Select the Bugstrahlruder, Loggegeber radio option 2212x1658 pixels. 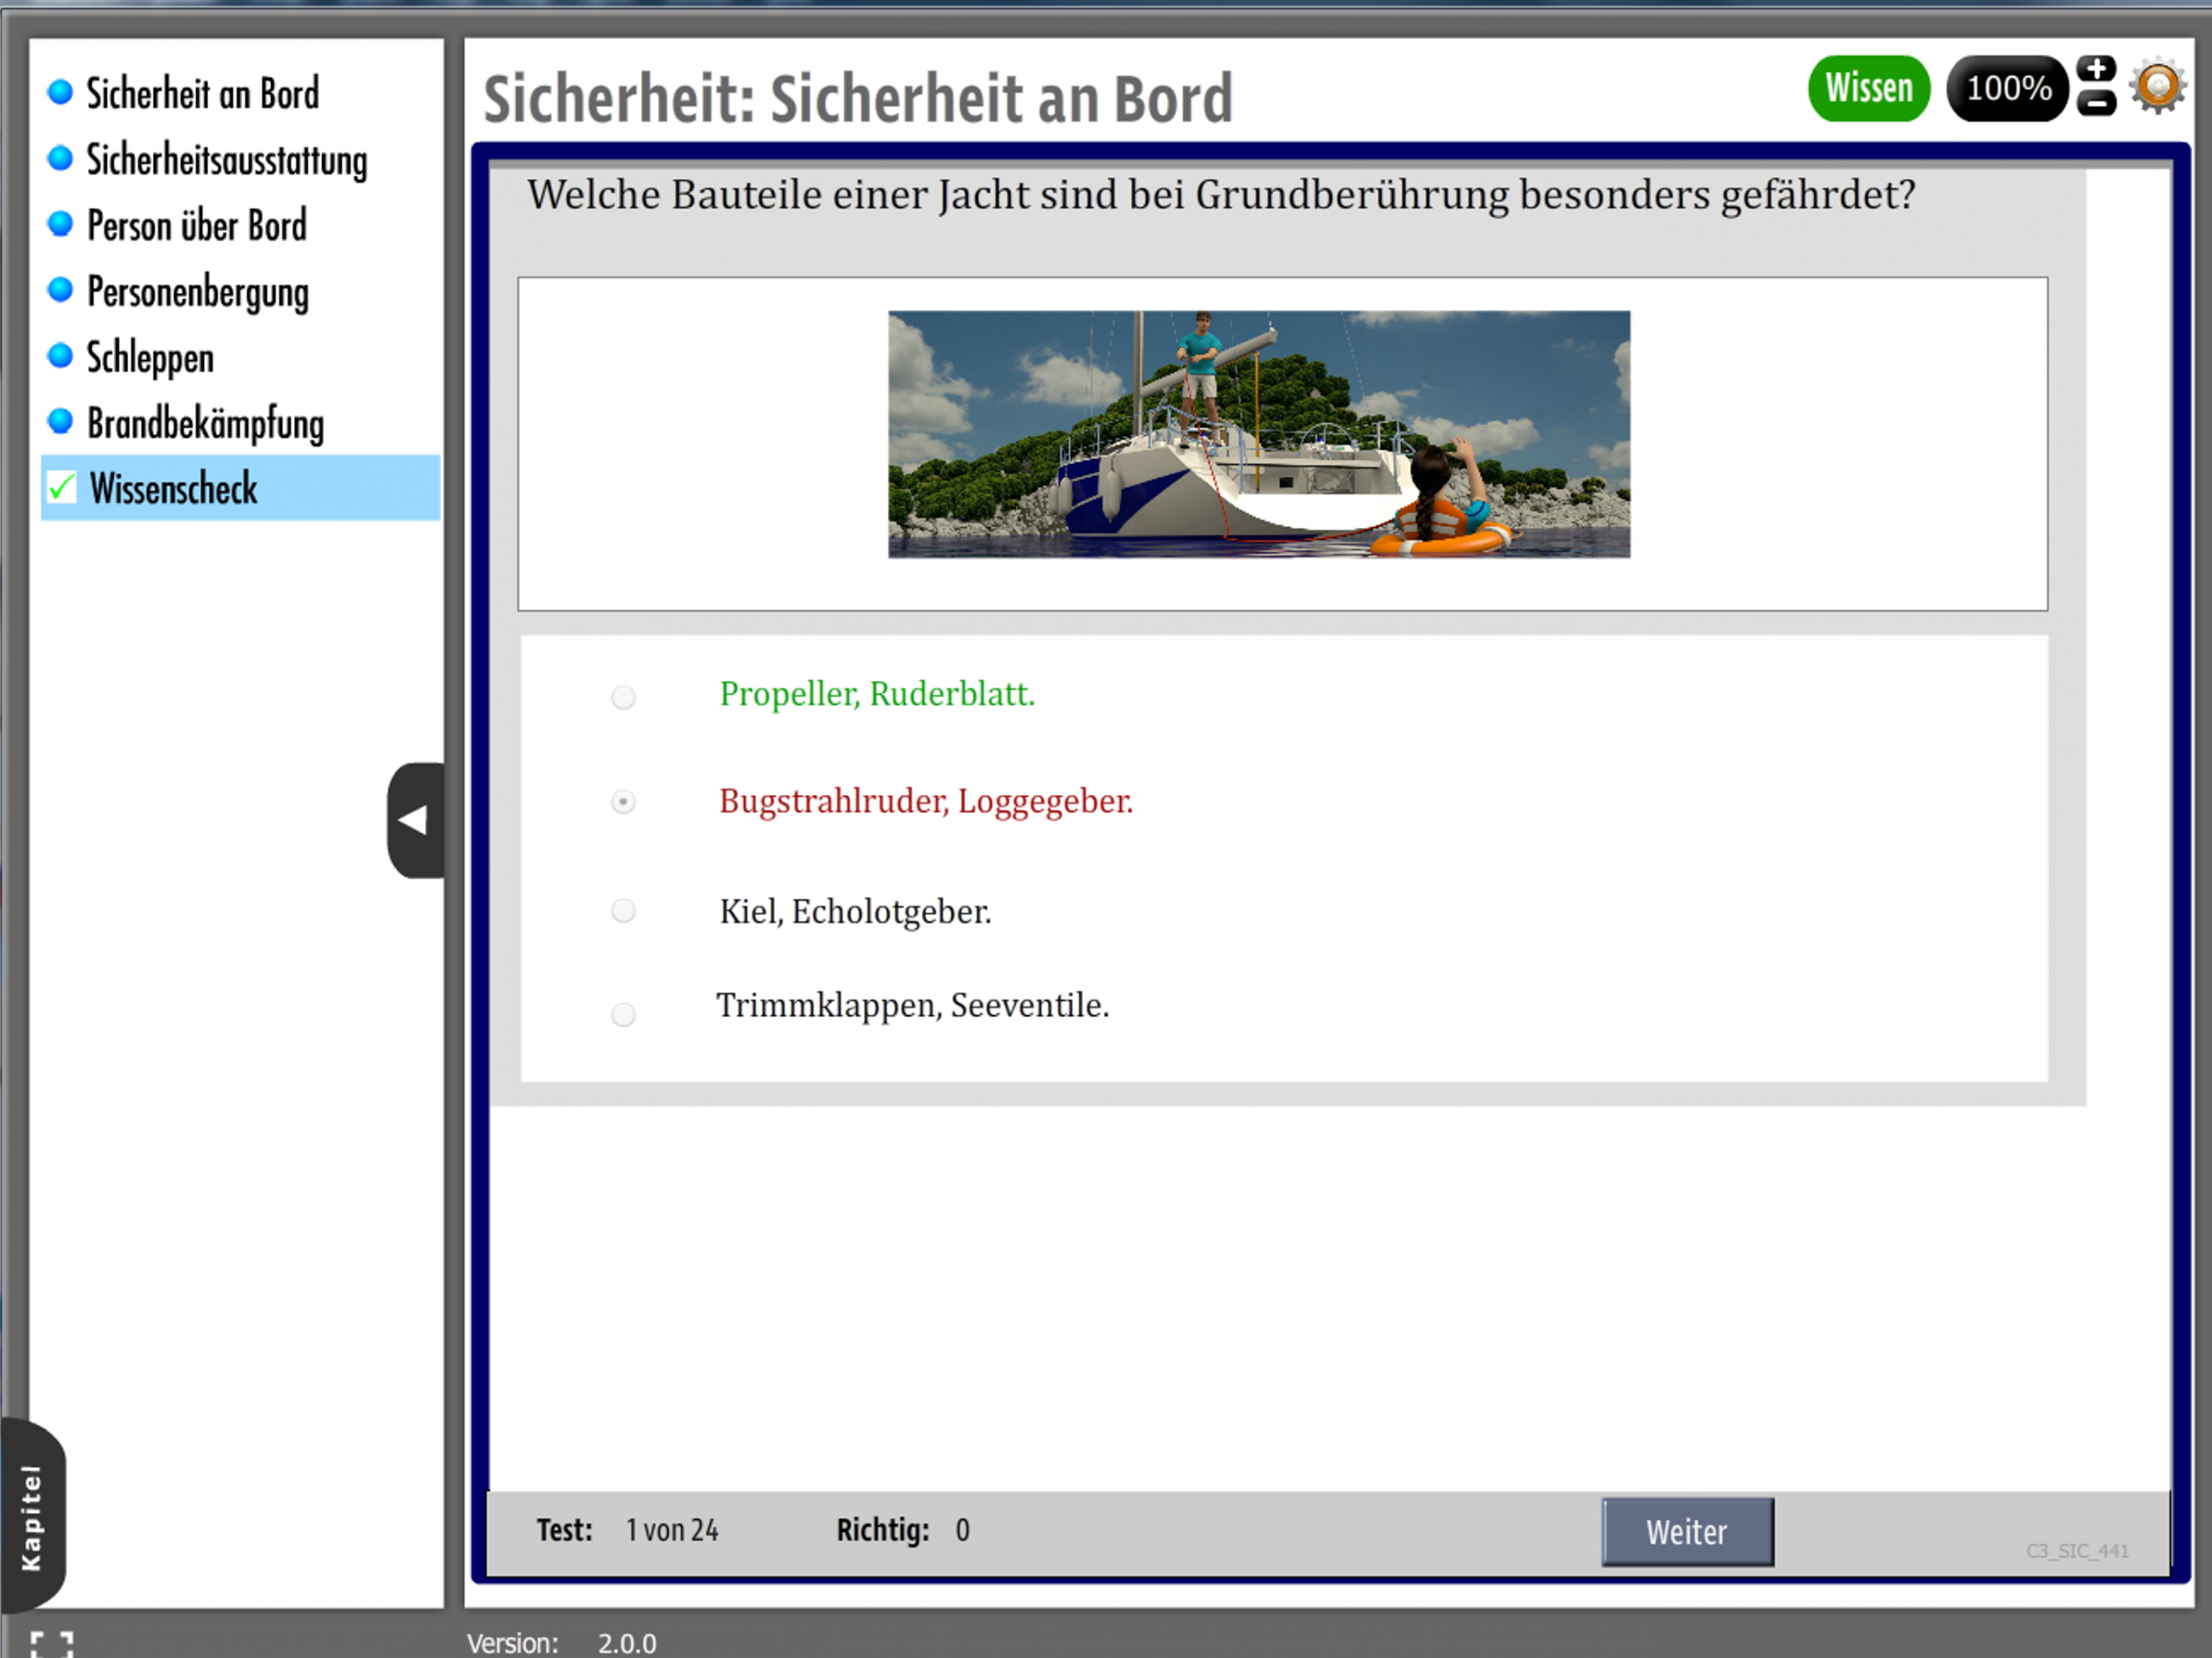pyautogui.click(x=623, y=802)
